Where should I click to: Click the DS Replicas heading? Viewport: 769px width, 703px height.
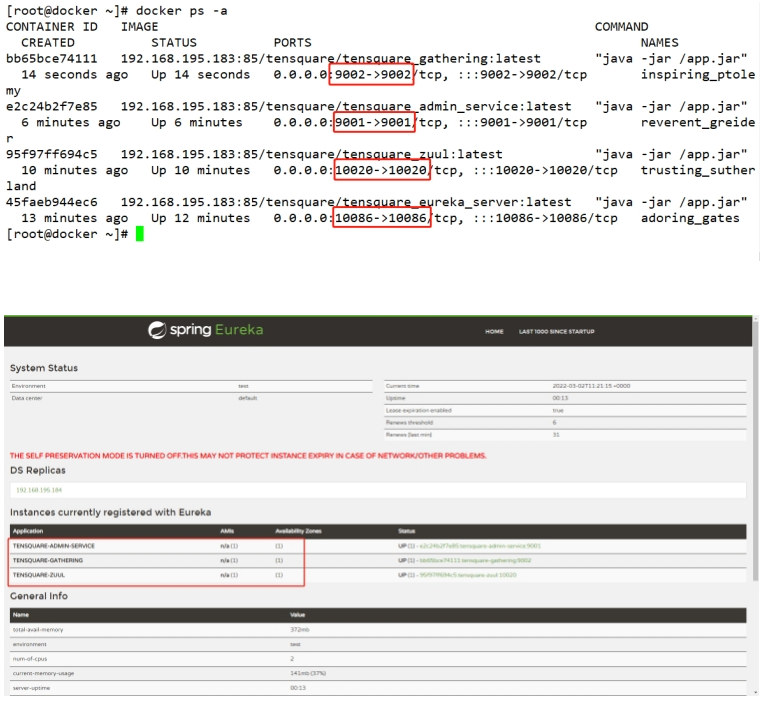coord(38,470)
